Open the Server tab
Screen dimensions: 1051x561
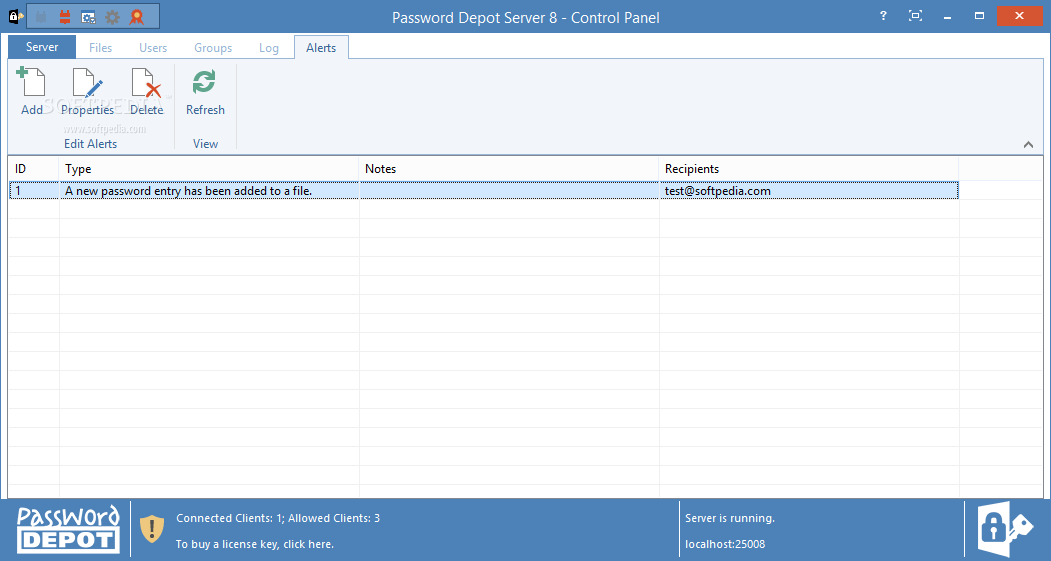42,47
